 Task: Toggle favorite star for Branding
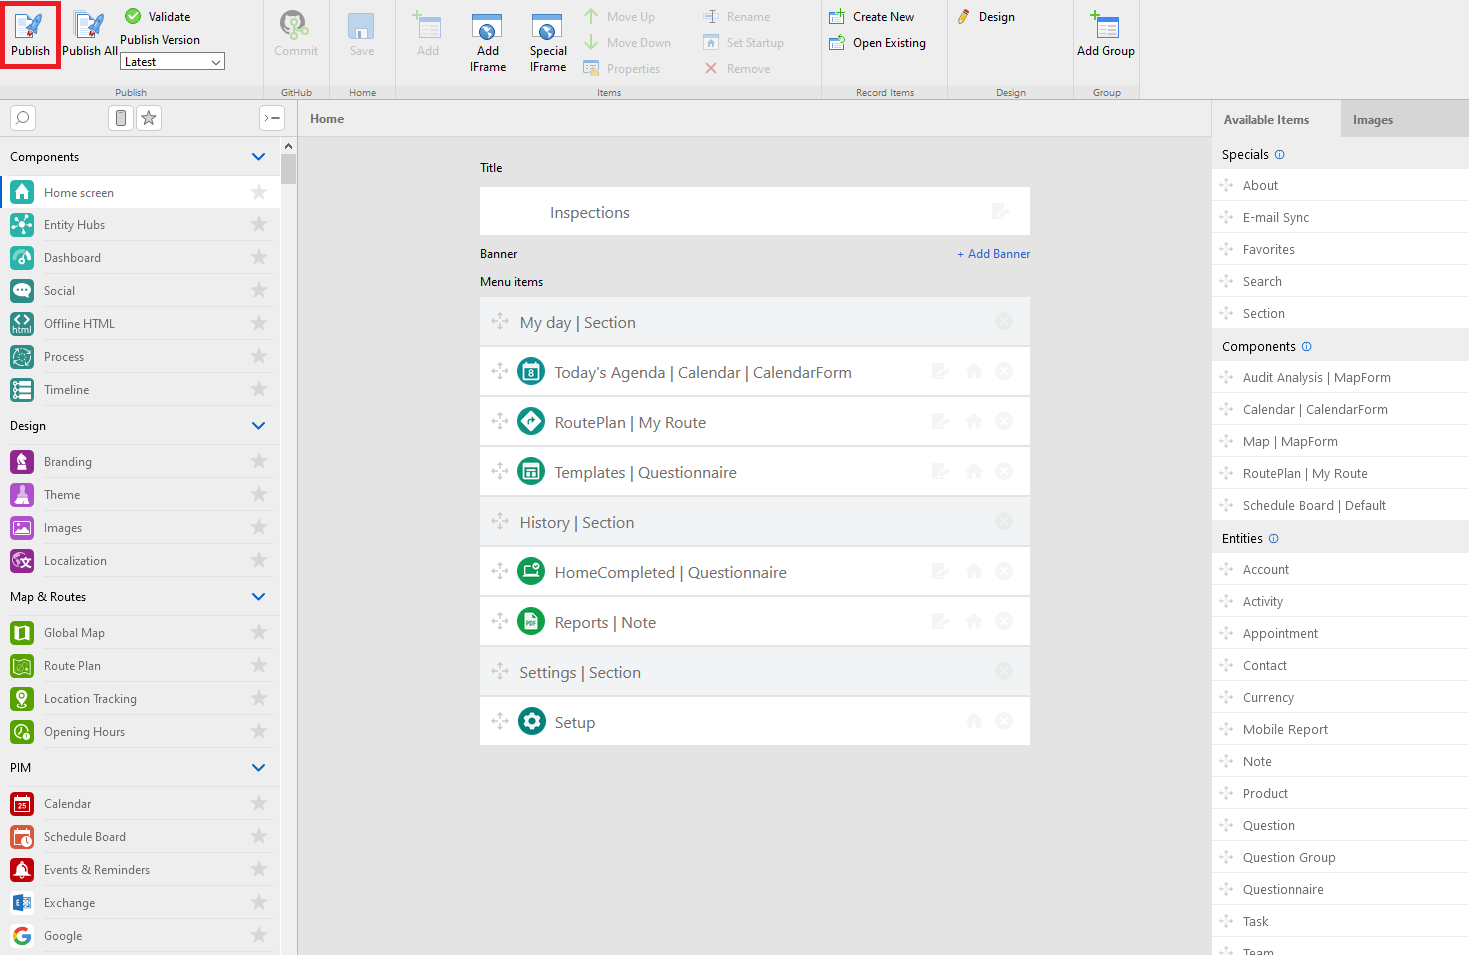point(259,461)
